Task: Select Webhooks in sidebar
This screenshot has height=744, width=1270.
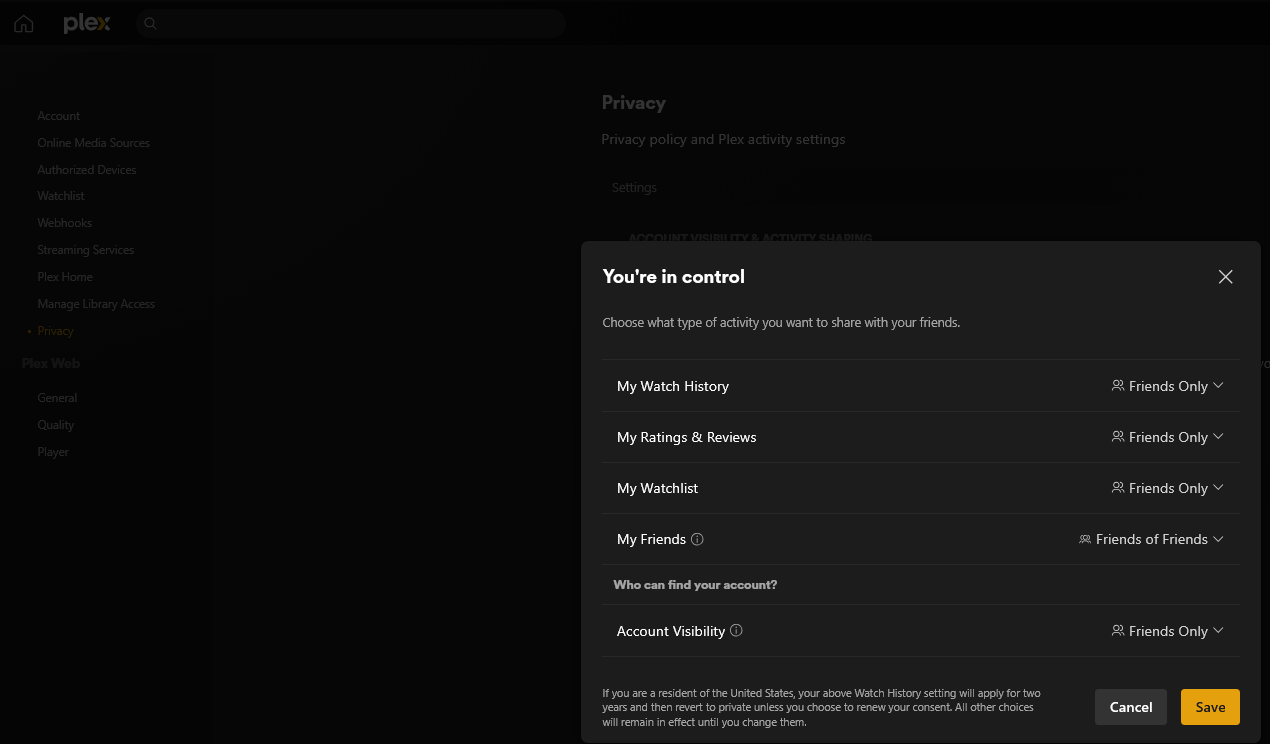Action: (x=65, y=223)
